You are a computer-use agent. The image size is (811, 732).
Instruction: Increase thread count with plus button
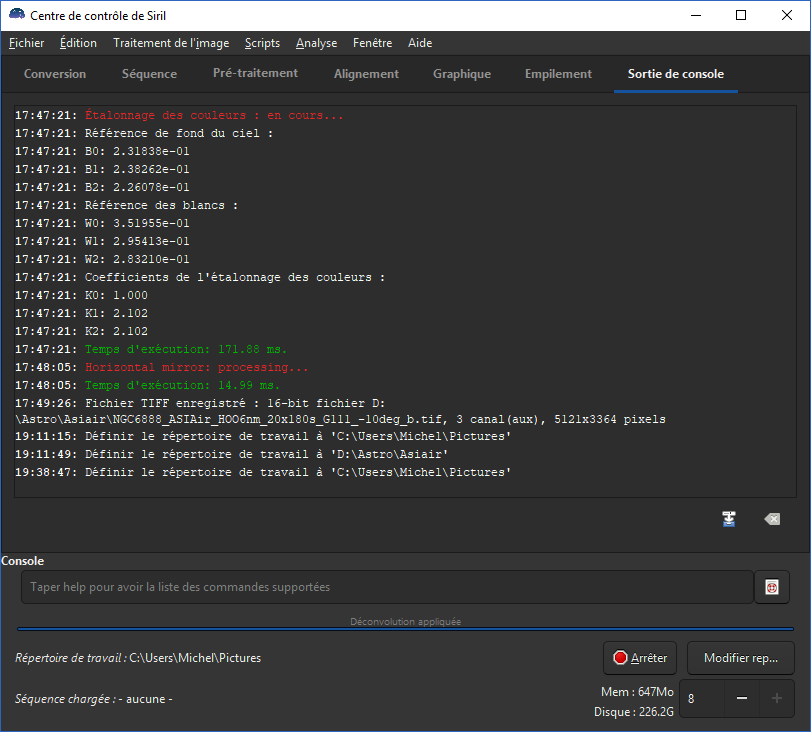[x=776, y=698]
